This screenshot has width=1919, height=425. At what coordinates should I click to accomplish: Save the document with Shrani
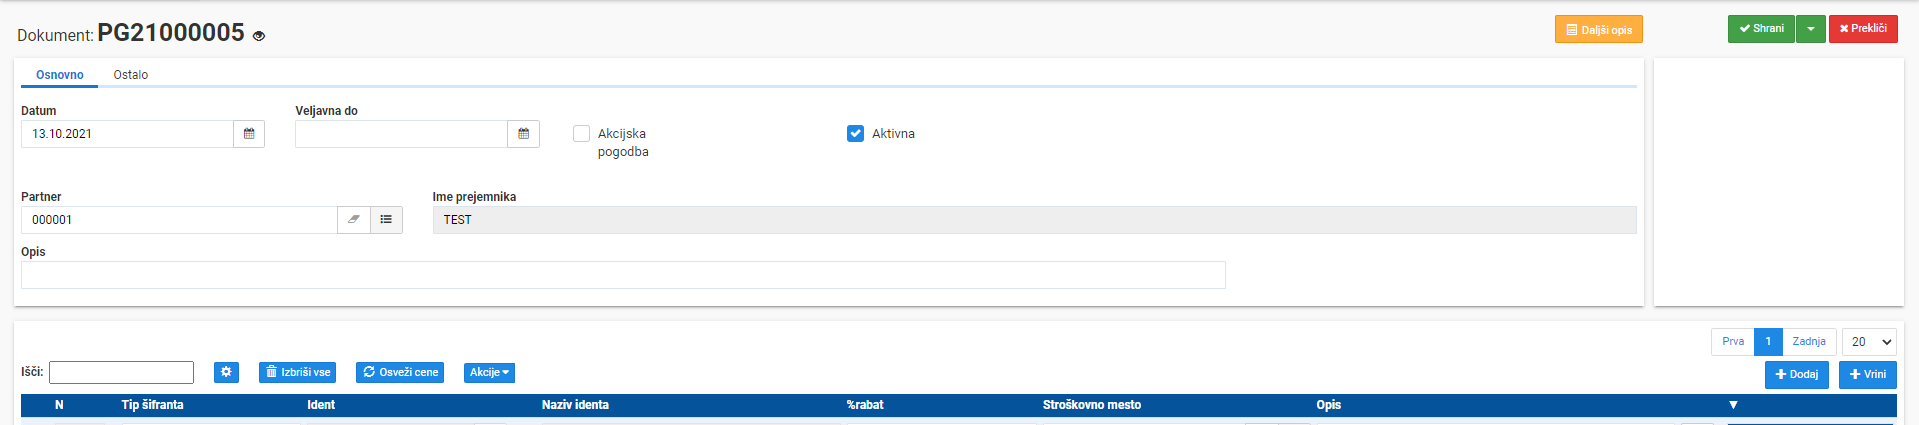pyautogui.click(x=1761, y=29)
